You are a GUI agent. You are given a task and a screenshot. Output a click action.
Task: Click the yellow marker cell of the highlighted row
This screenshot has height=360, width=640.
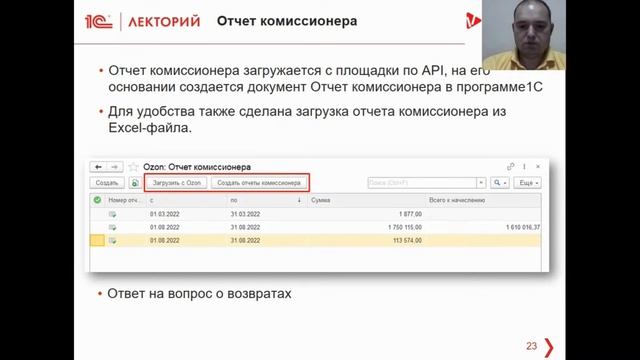coord(97,240)
